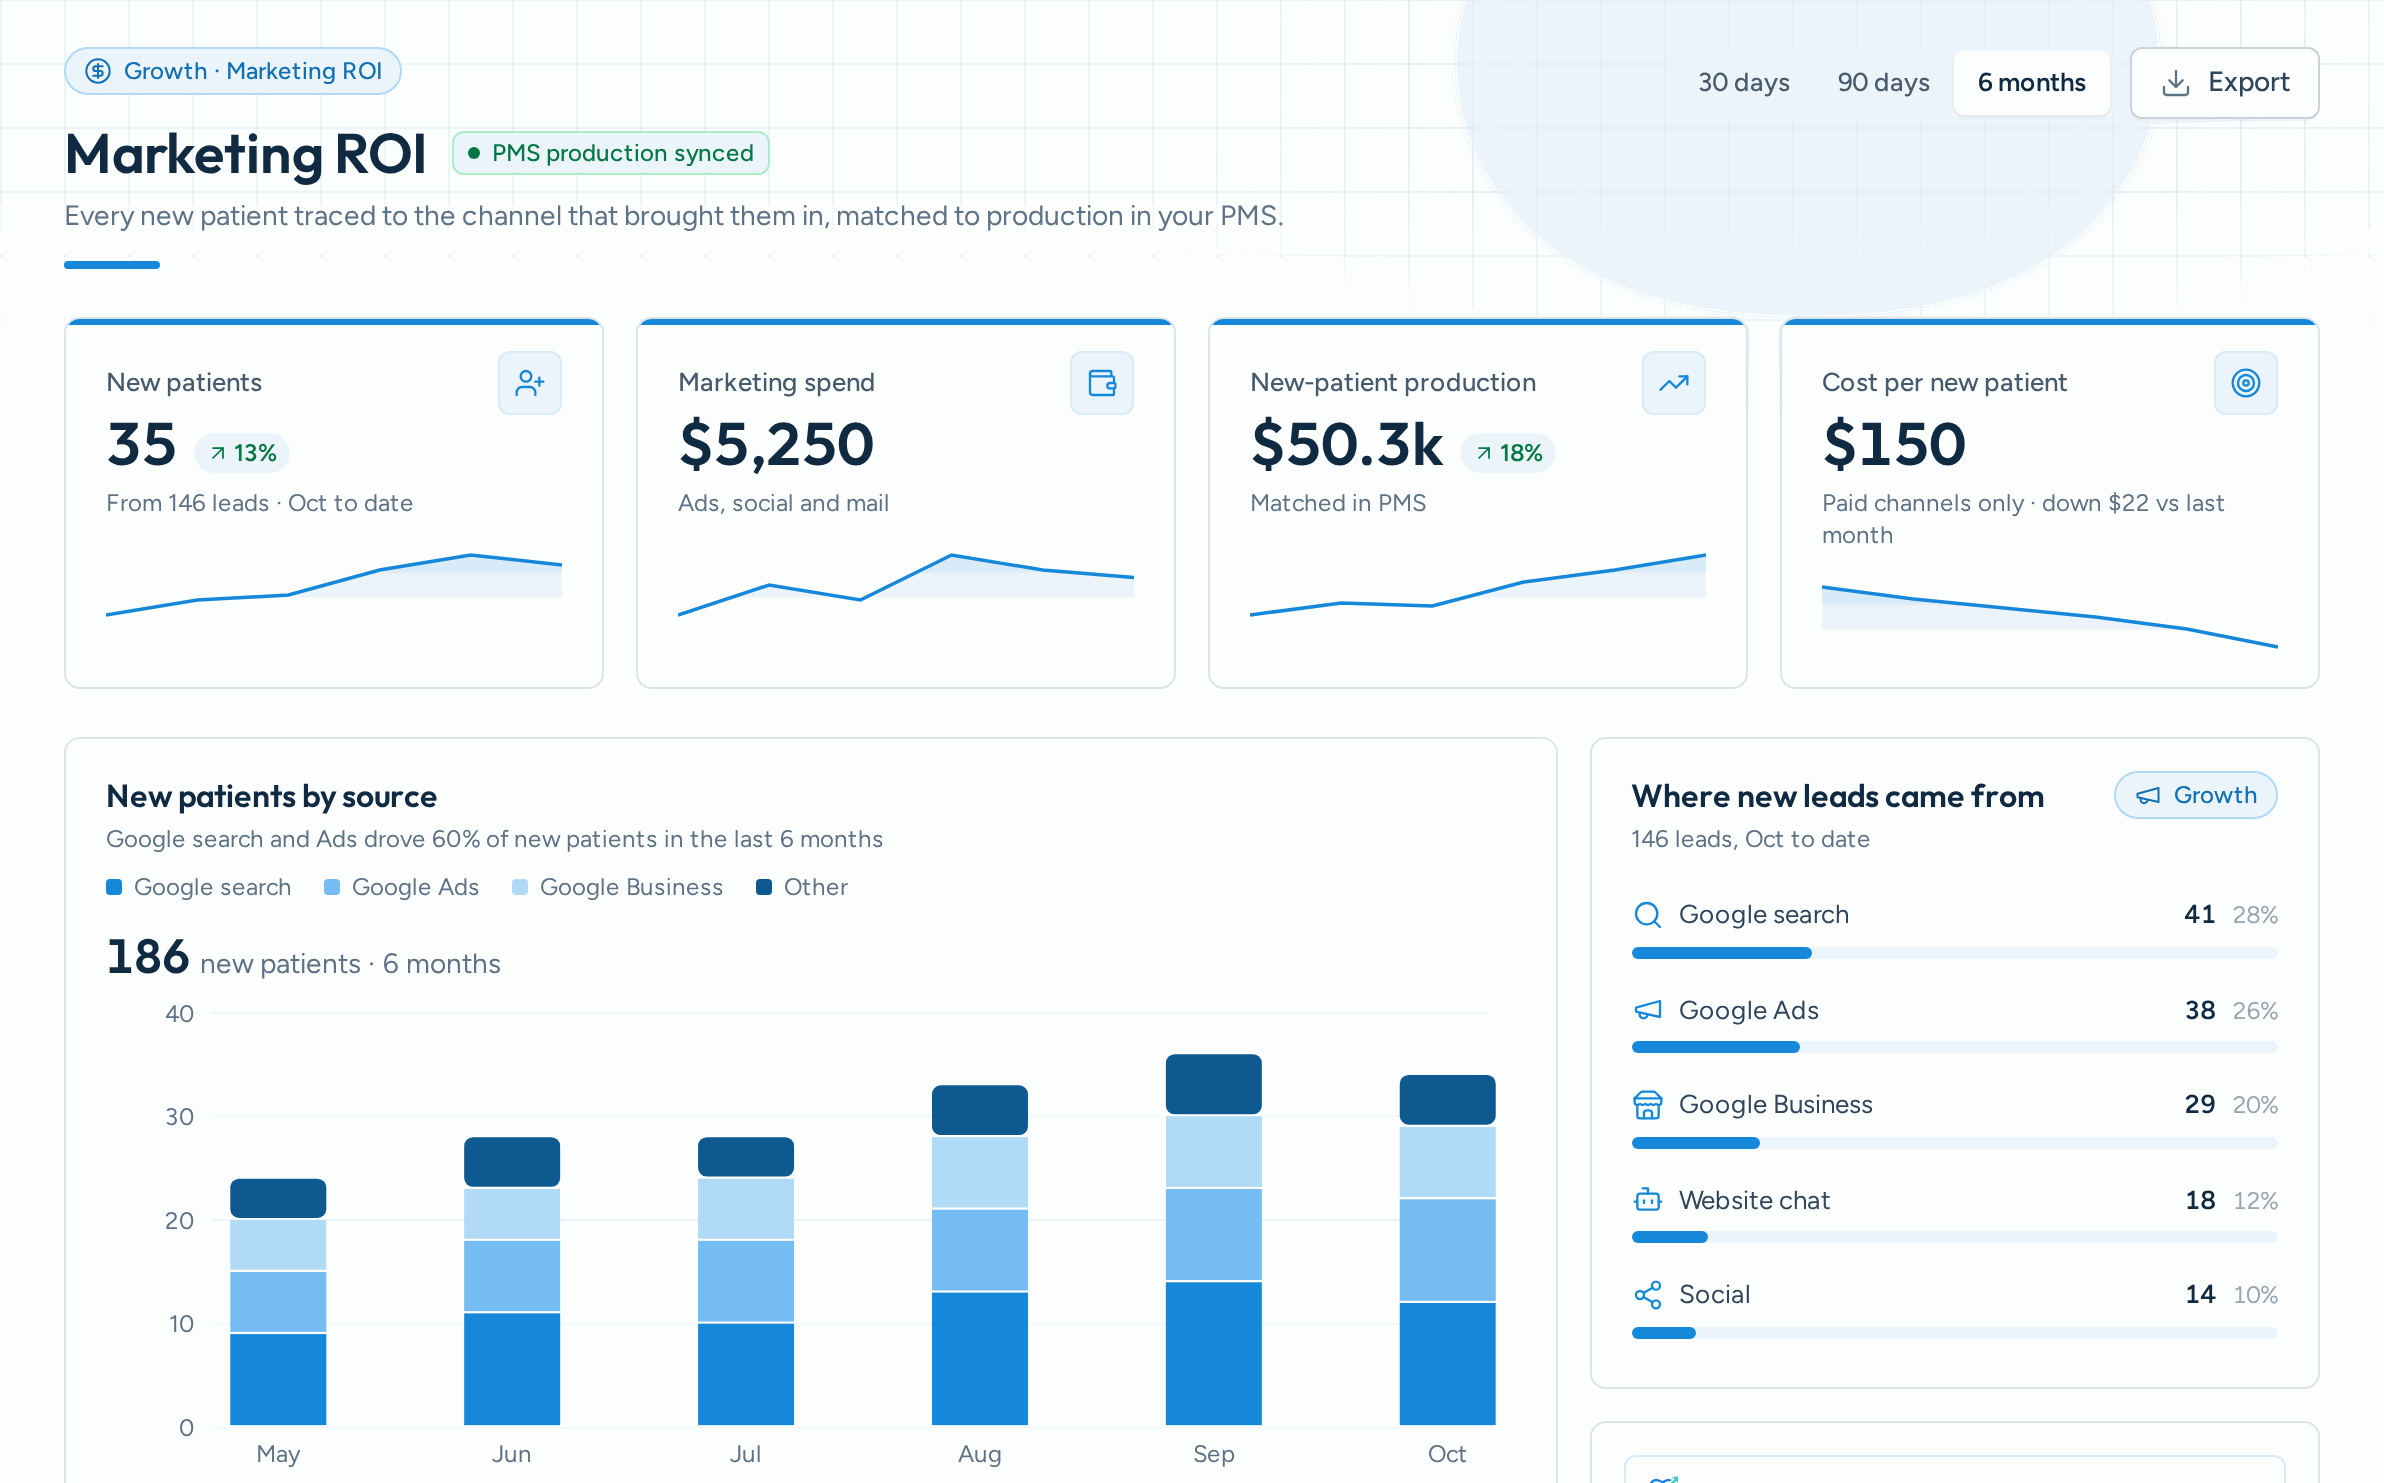Open the Growth · Marketing ROI breadcrumb
Image resolution: width=2384 pixels, height=1483 pixels.
[233, 71]
